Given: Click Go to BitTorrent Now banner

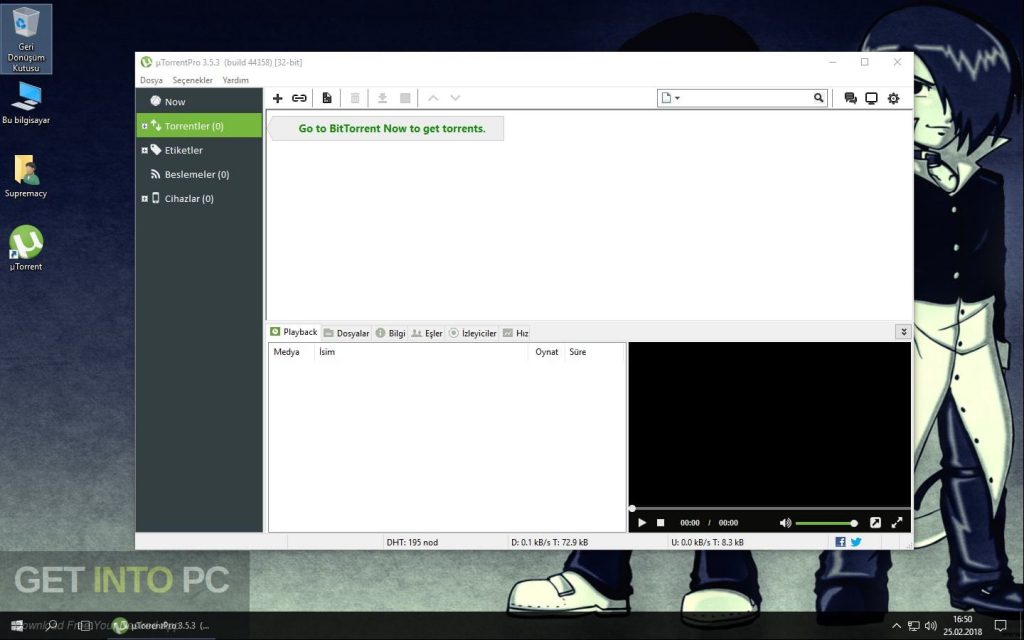Looking at the screenshot, I should [x=387, y=129].
